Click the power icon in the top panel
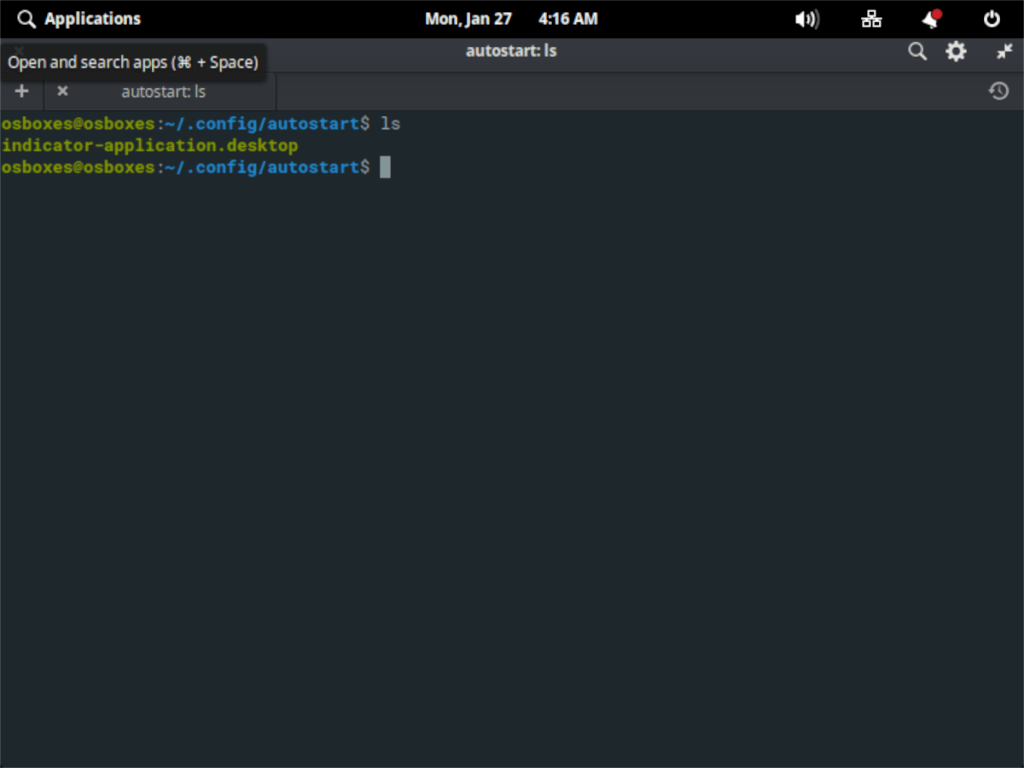This screenshot has height=768, width=1024. (x=991, y=18)
